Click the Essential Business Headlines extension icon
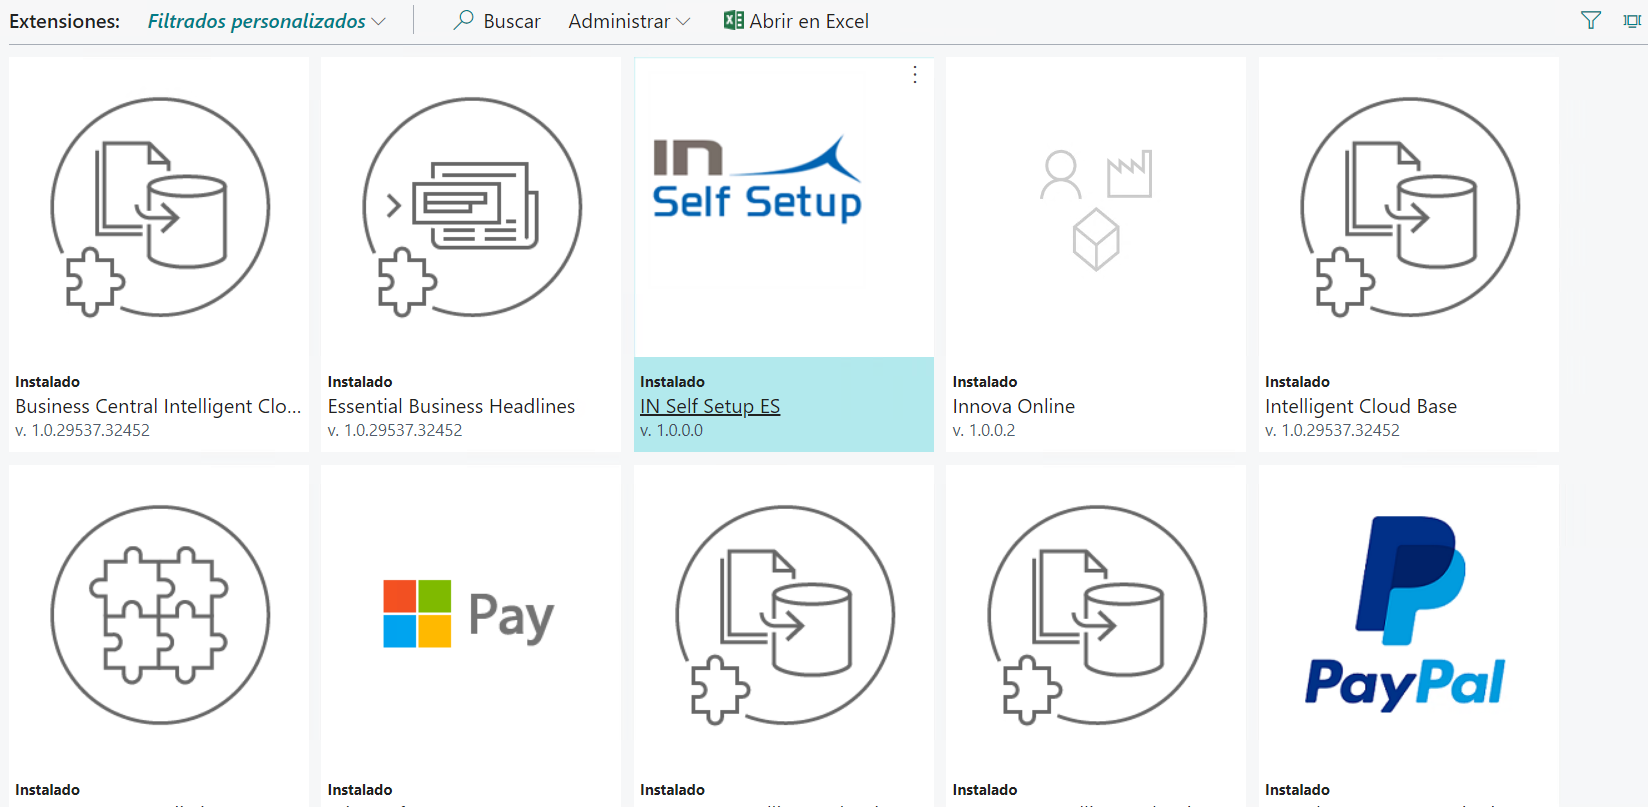 pos(472,207)
